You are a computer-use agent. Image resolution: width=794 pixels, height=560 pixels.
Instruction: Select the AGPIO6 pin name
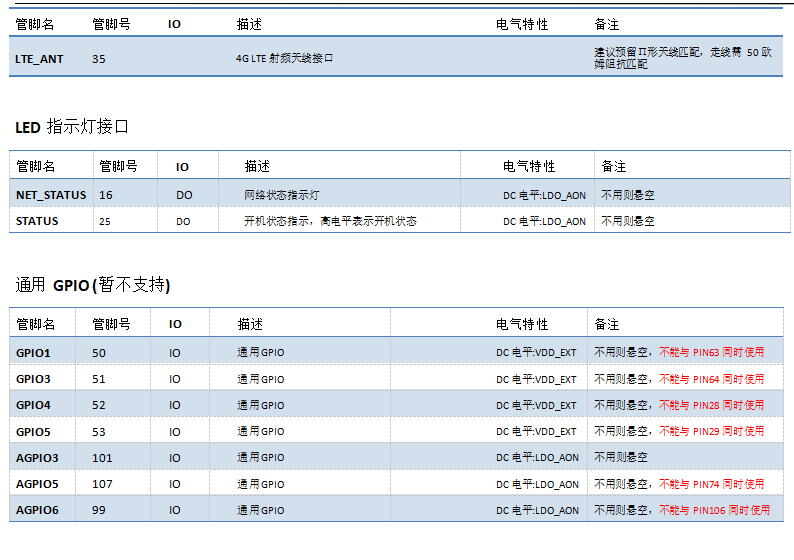pyautogui.click(x=37, y=510)
